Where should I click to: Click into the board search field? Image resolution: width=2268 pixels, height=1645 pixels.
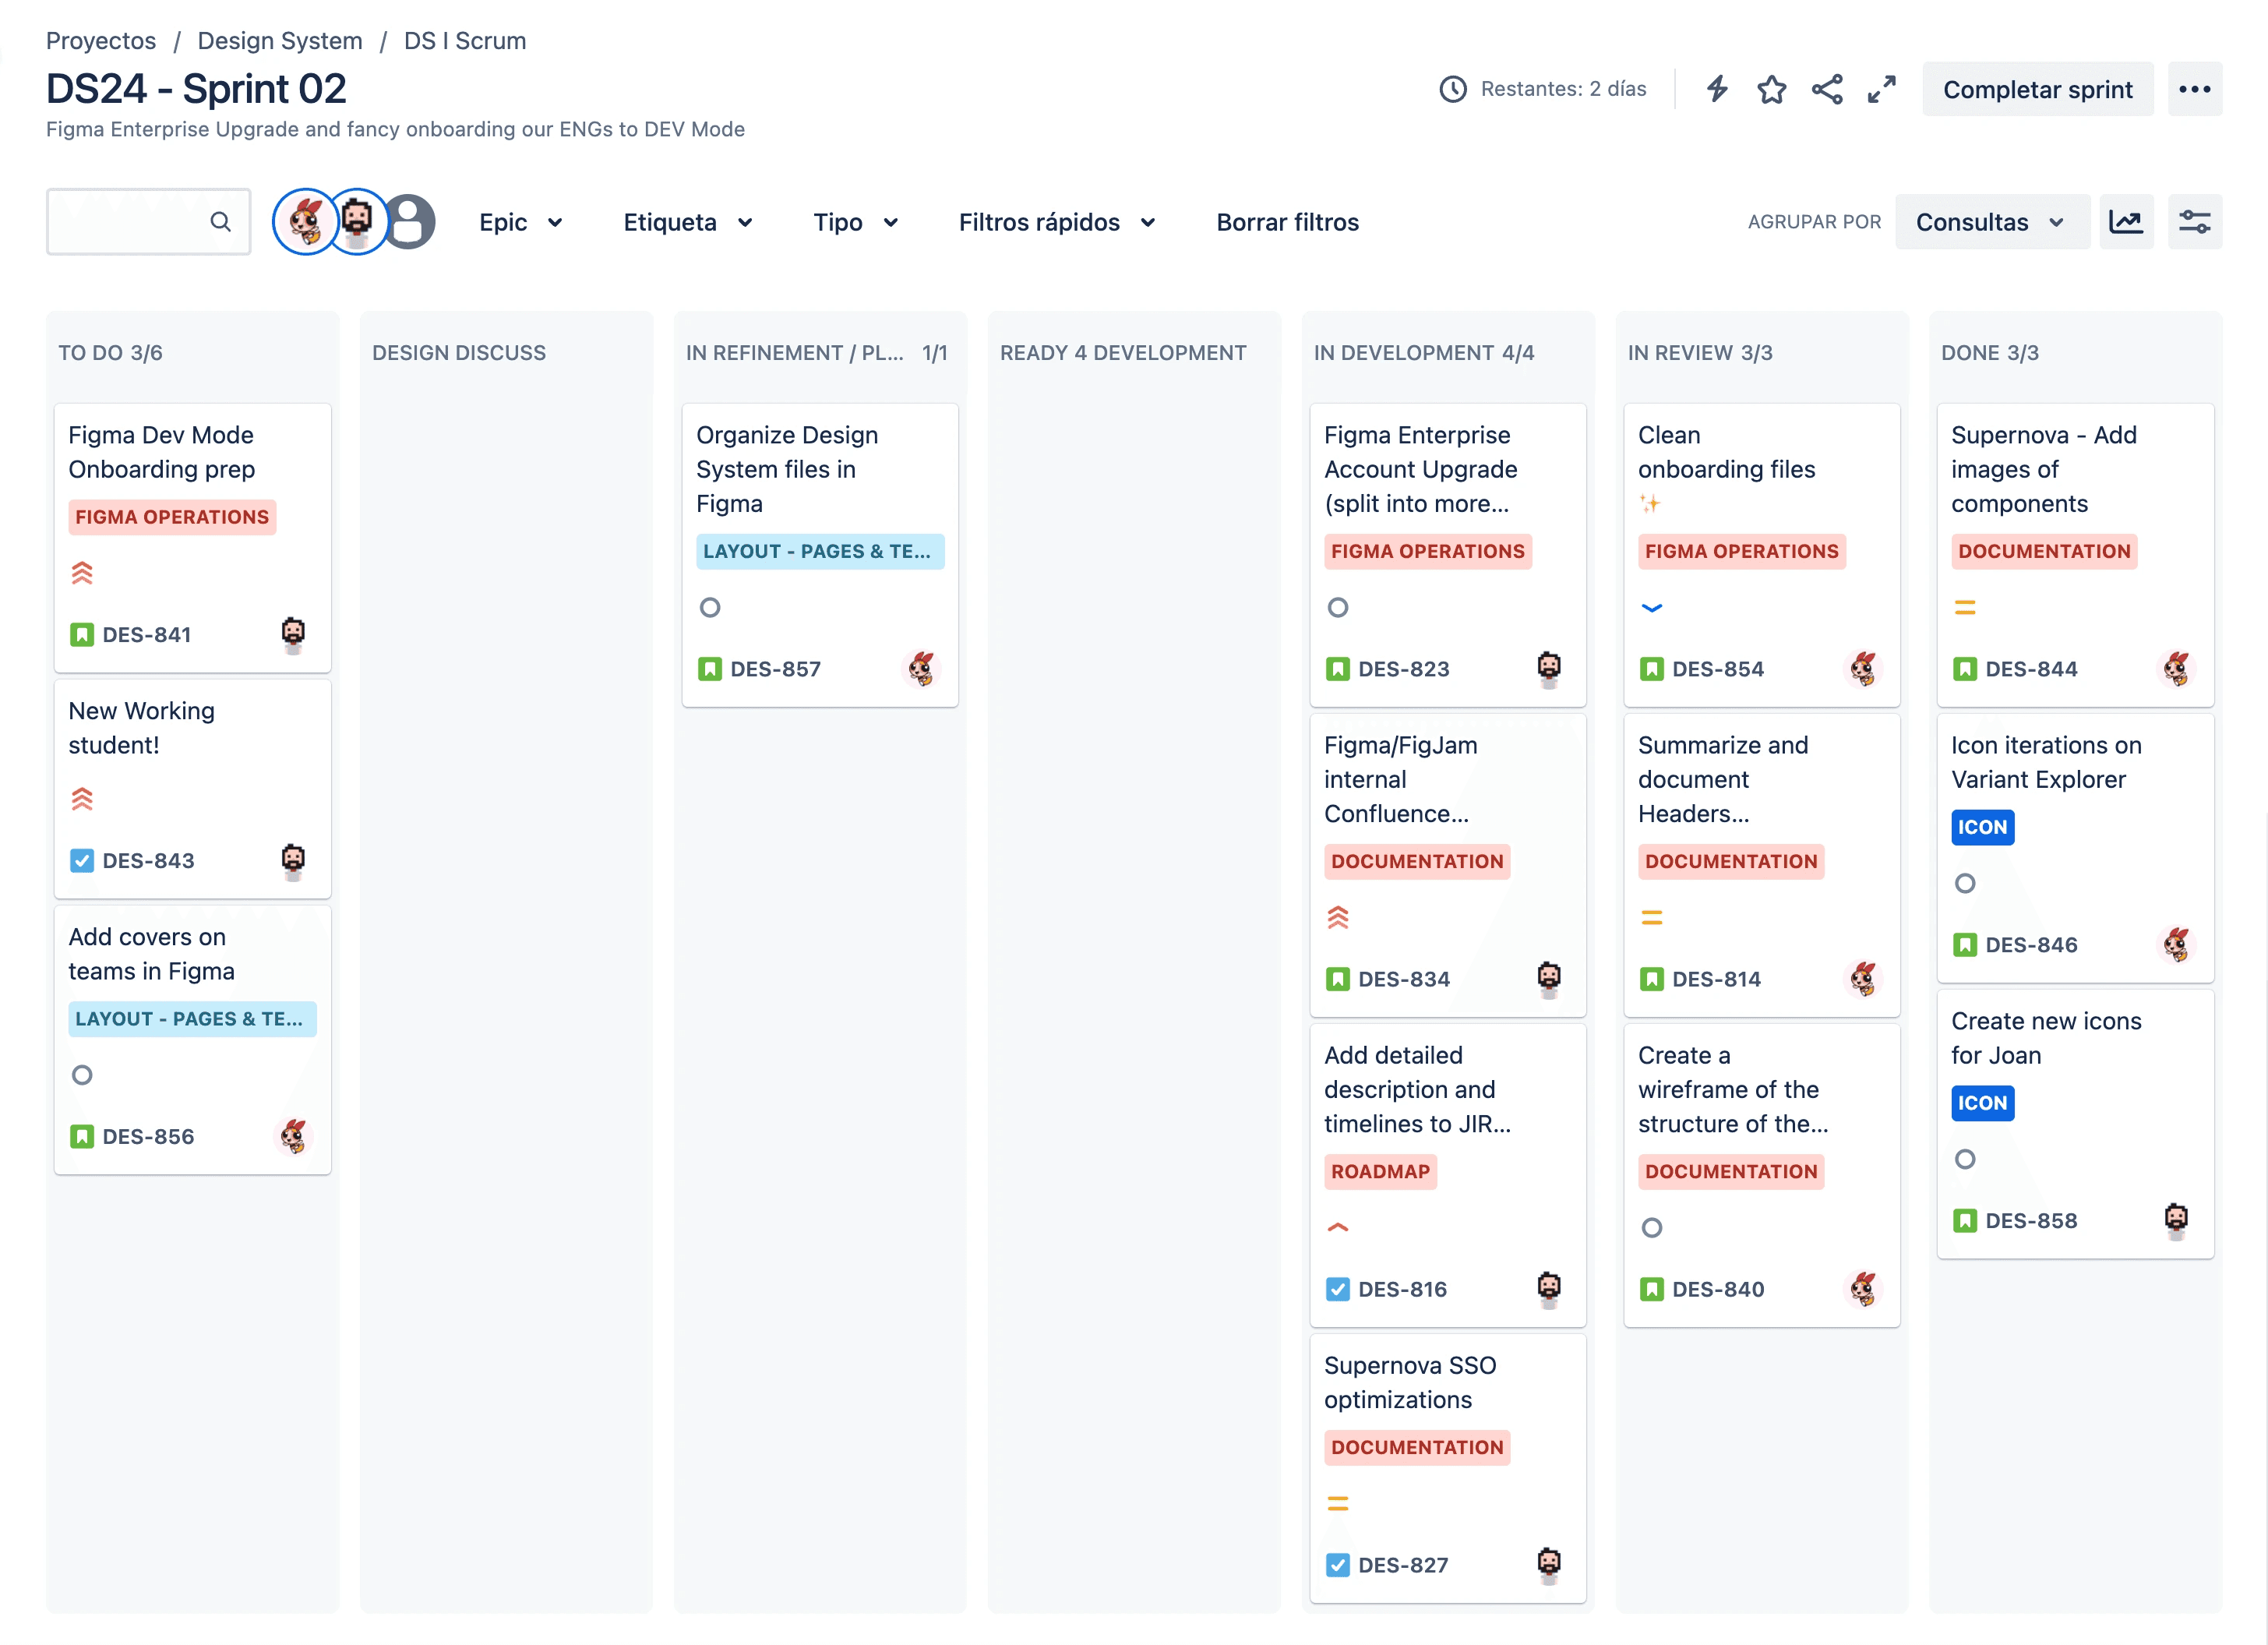click(x=148, y=222)
